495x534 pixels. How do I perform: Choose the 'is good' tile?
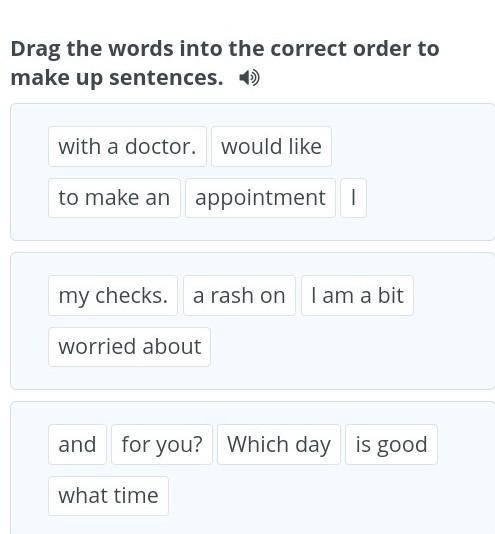tap(391, 444)
